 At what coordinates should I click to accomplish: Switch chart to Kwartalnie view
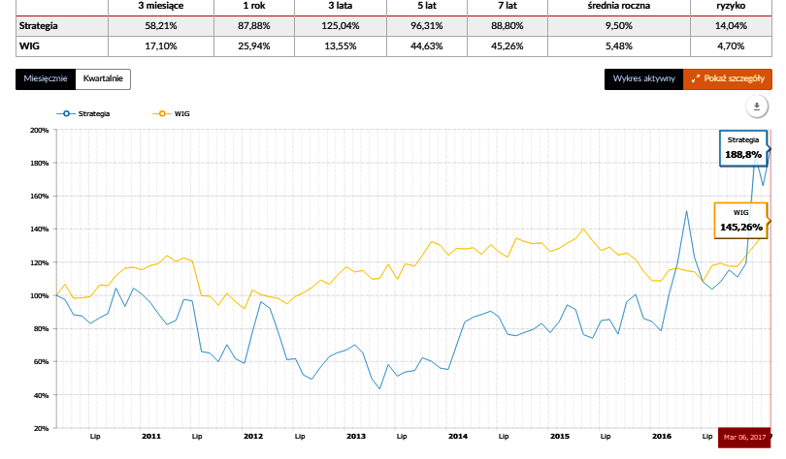[x=103, y=79]
